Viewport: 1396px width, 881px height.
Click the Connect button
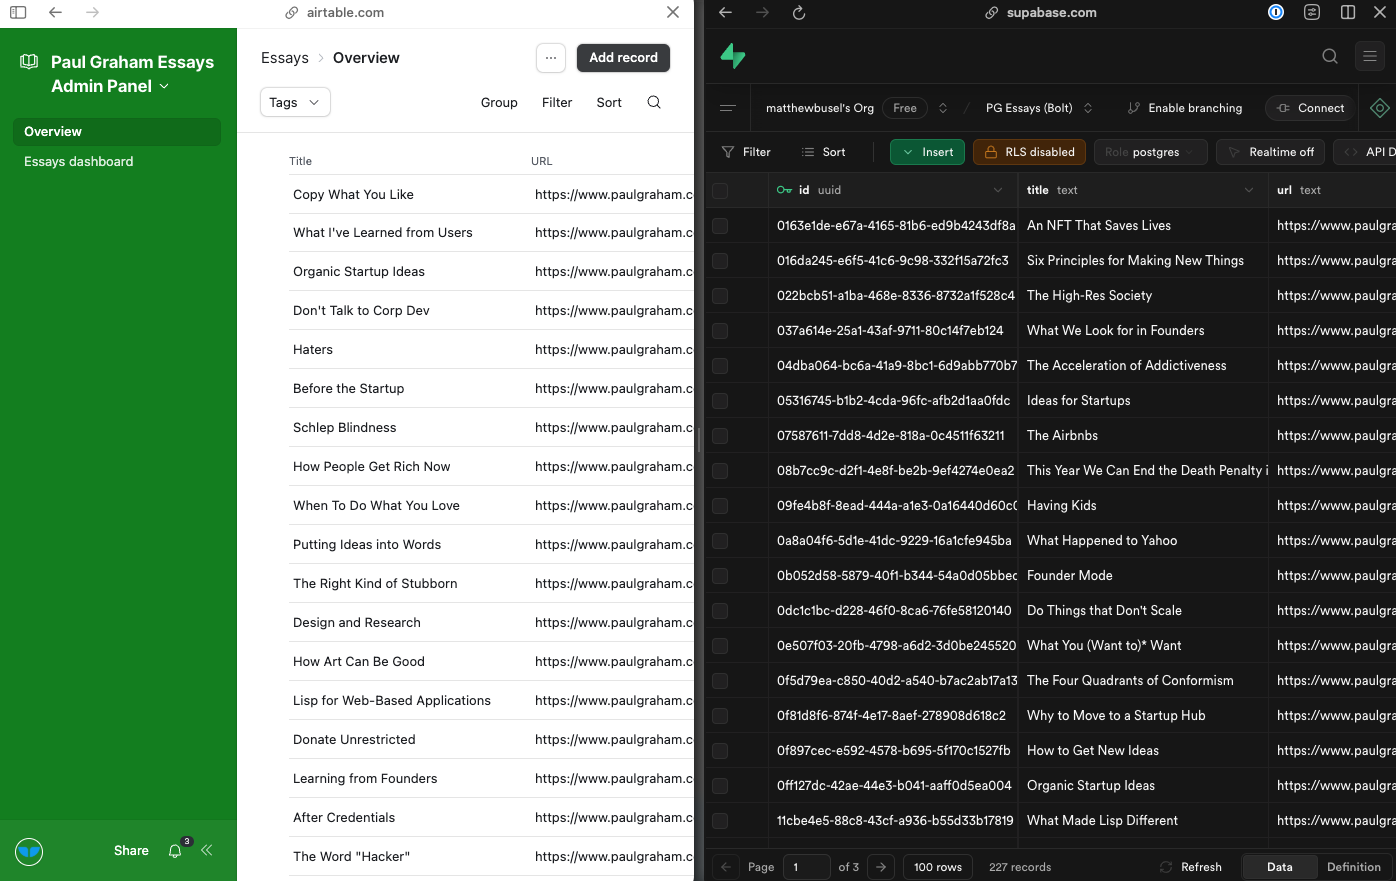[1311, 108]
